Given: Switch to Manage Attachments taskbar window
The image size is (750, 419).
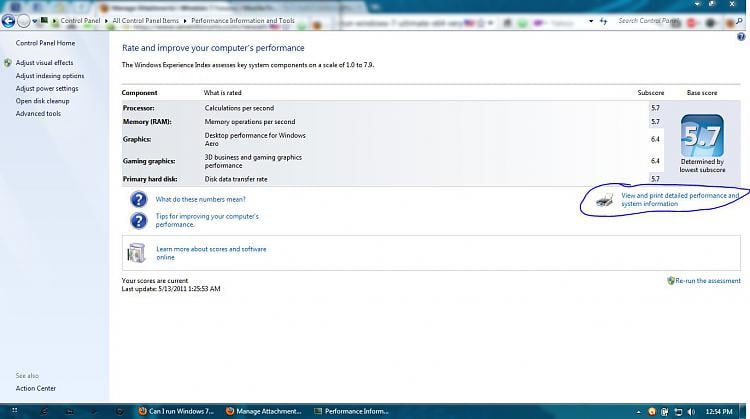Looking at the screenshot, I should (x=263, y=411).
